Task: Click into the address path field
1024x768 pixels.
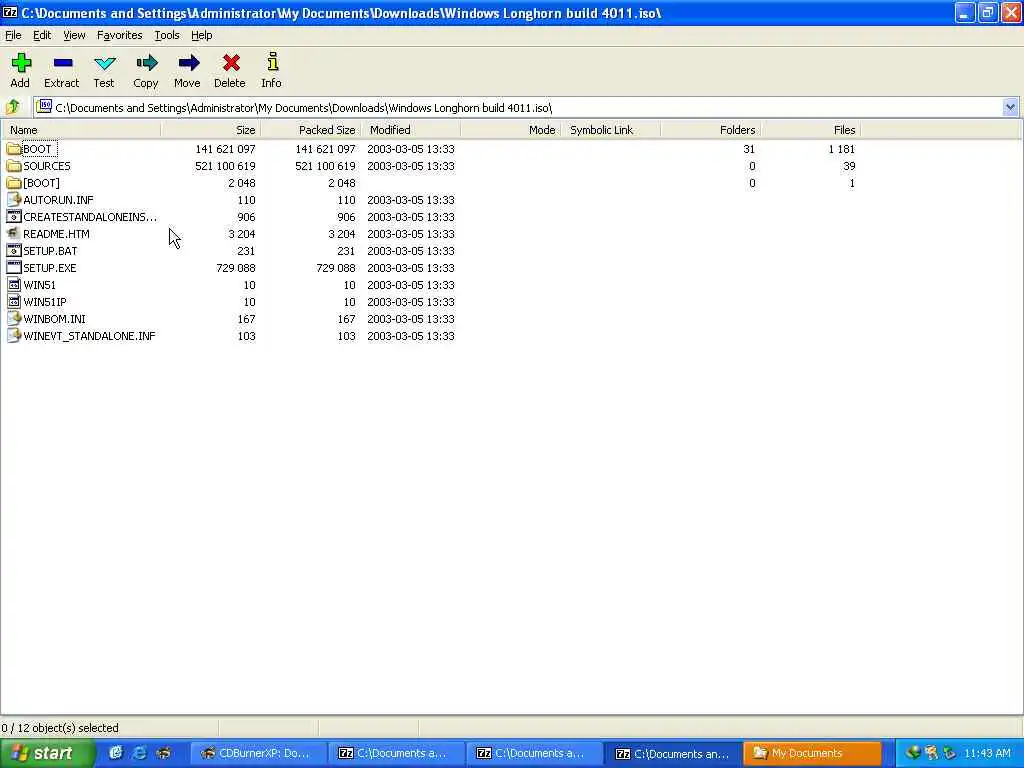Action: (x=526, y=107)
